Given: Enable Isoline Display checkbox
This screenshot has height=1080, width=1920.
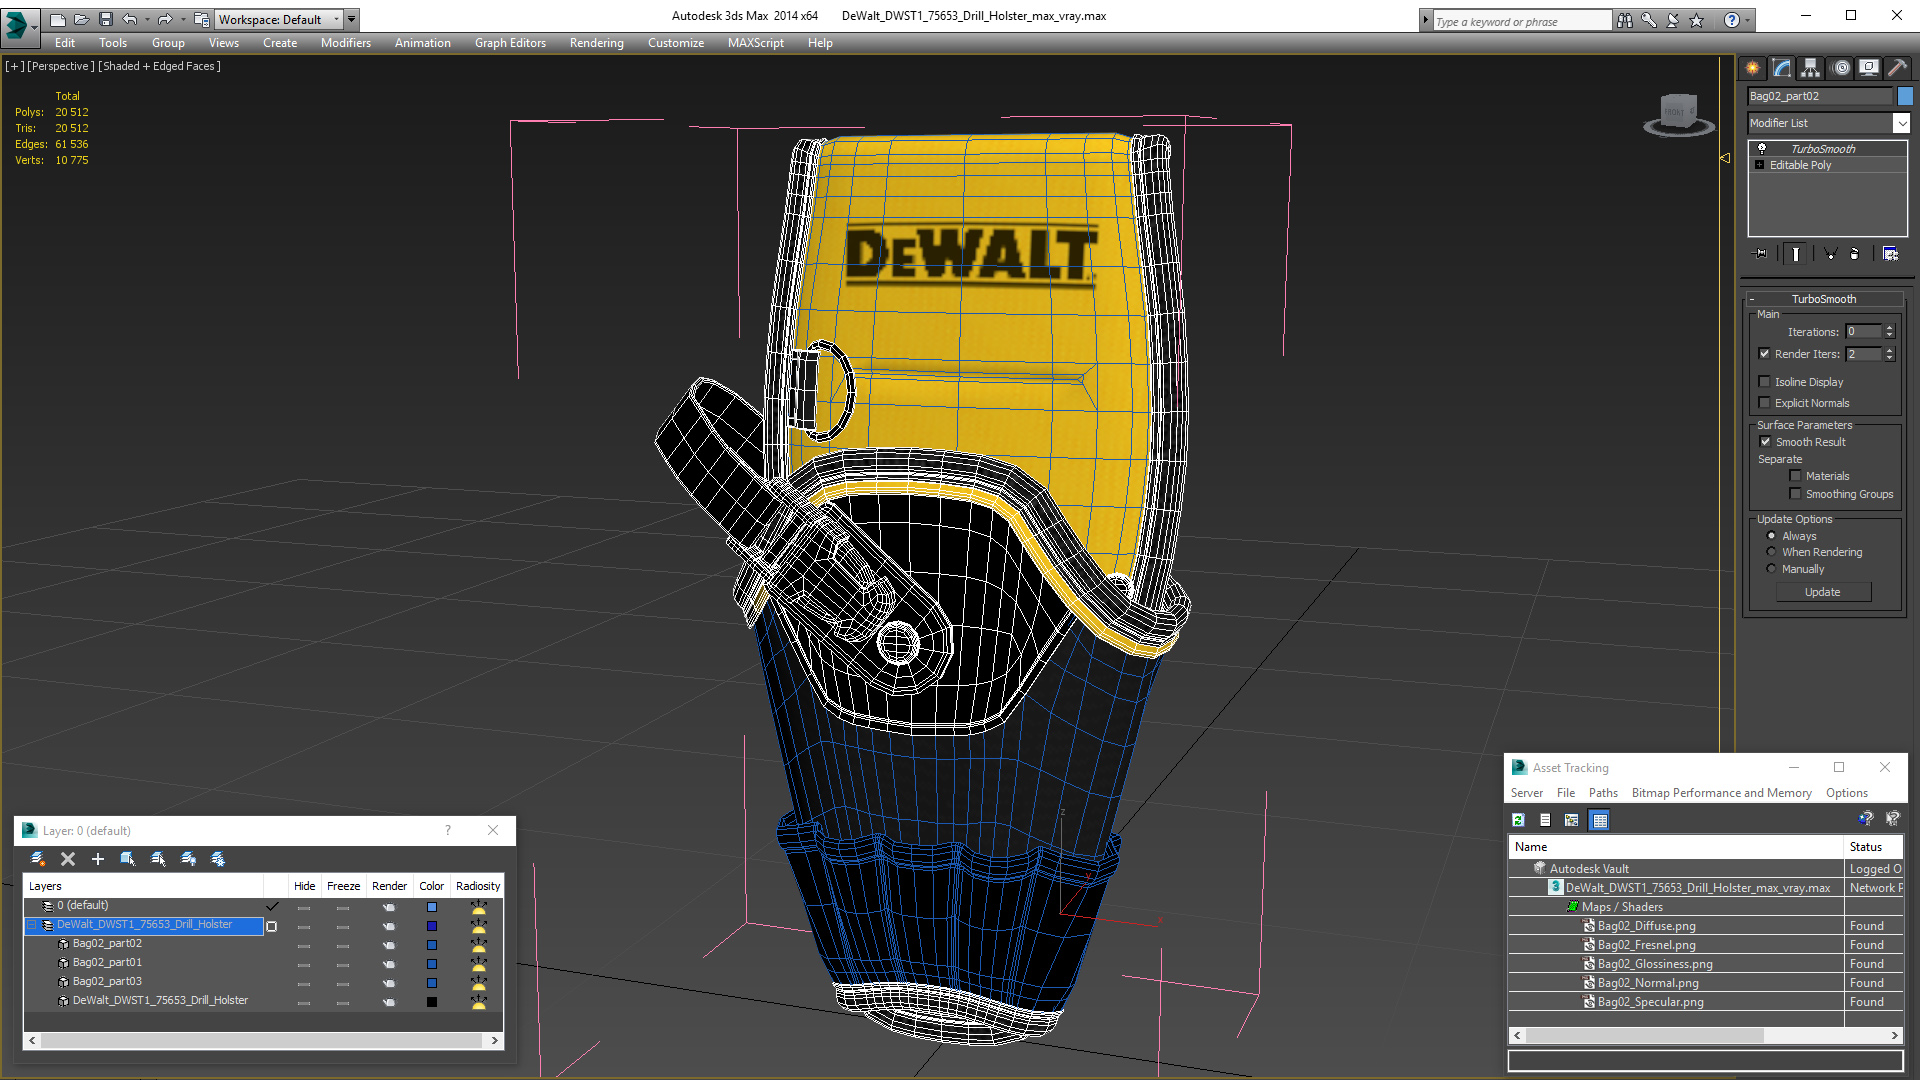Looking at the screenshot, I should point(1765,382).
